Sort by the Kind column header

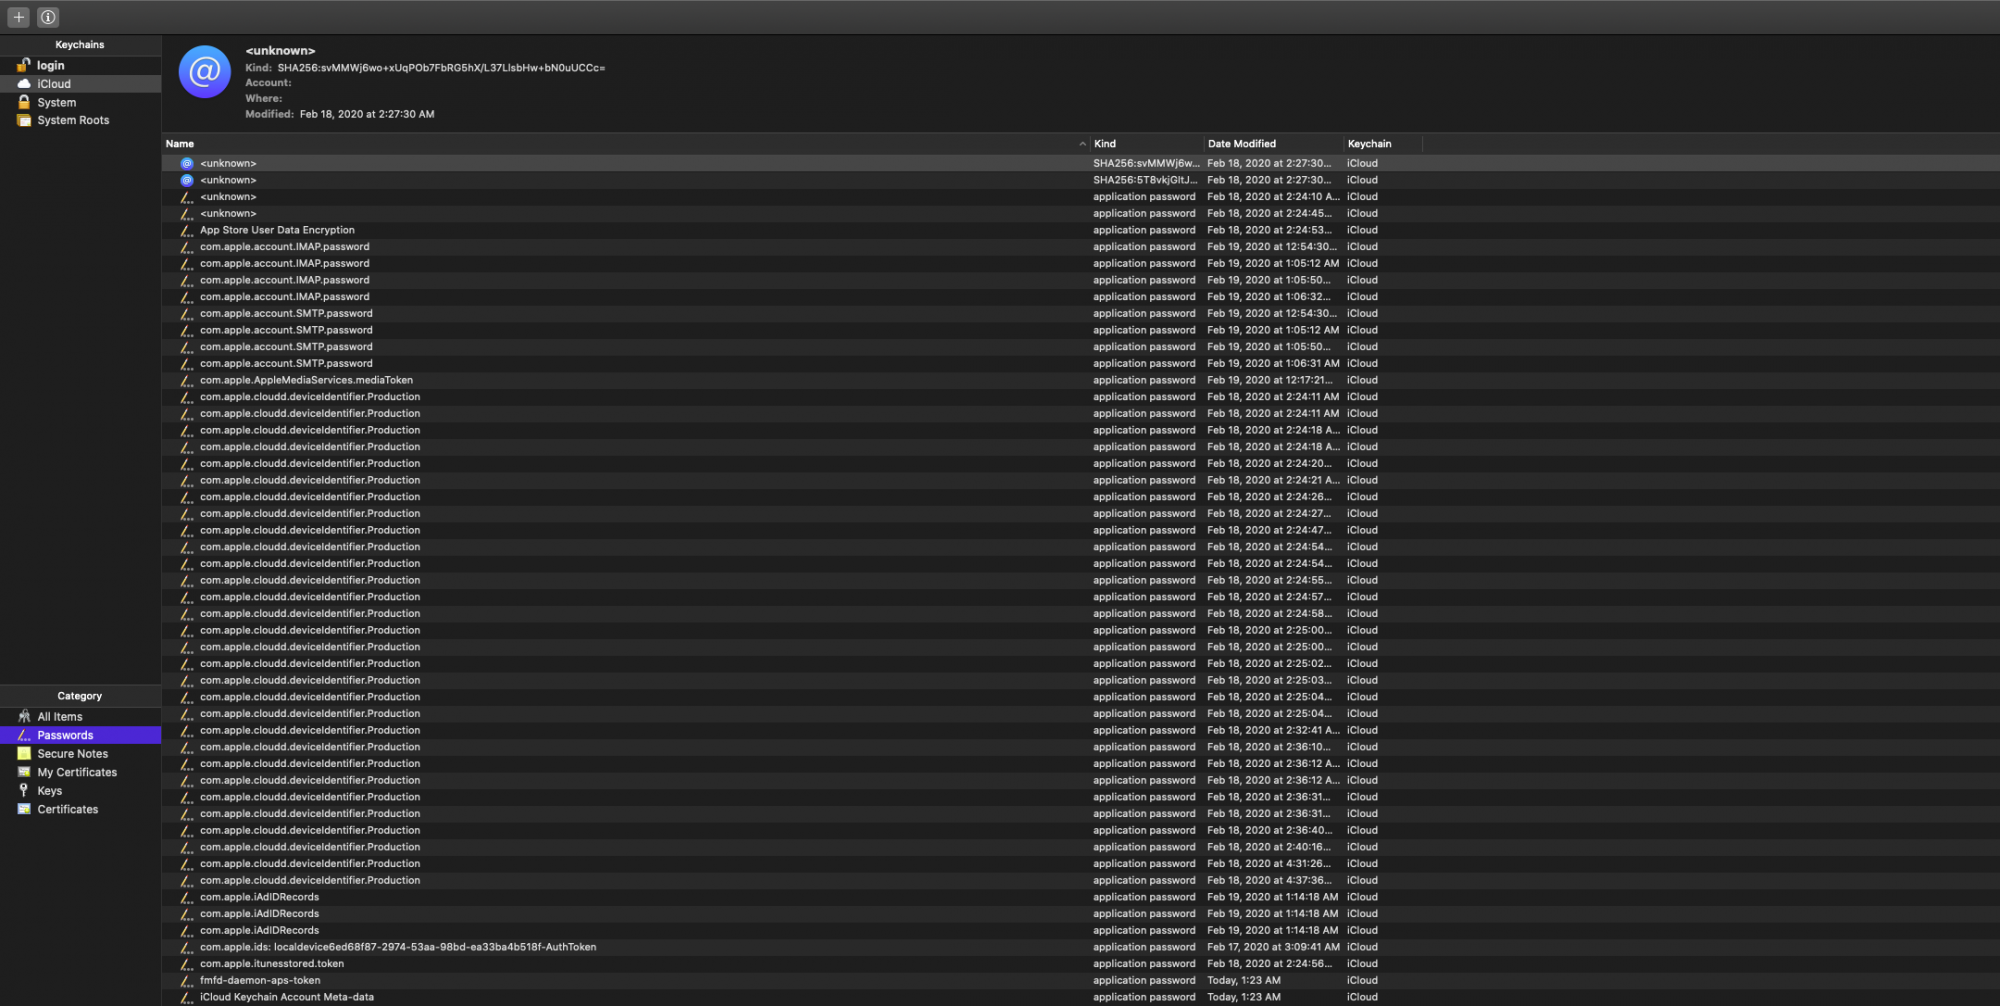[x=1147, y=144]
